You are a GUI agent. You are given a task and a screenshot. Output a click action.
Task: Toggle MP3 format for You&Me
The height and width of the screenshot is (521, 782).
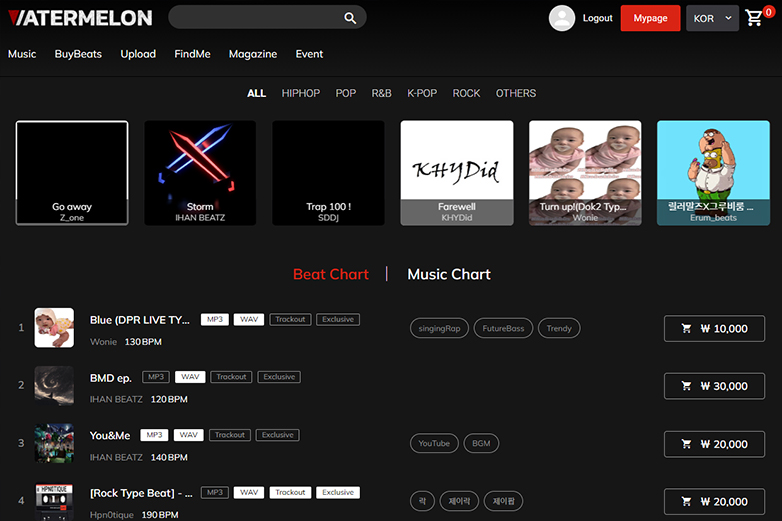[x=153, y=435]
